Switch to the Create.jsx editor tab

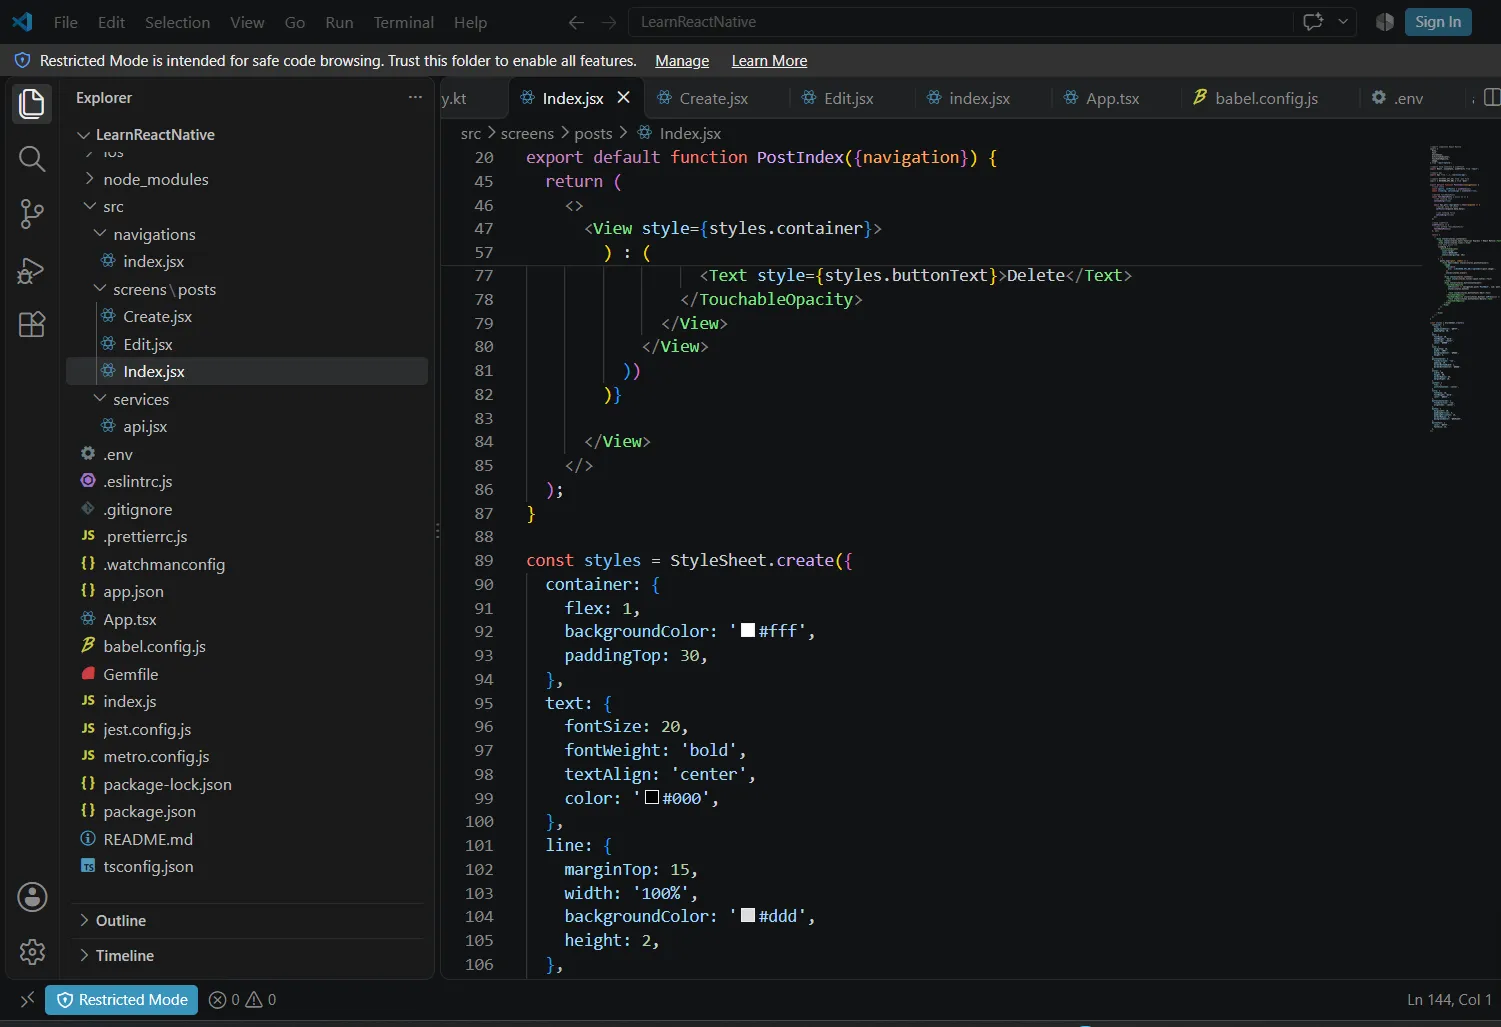point(714,98)
